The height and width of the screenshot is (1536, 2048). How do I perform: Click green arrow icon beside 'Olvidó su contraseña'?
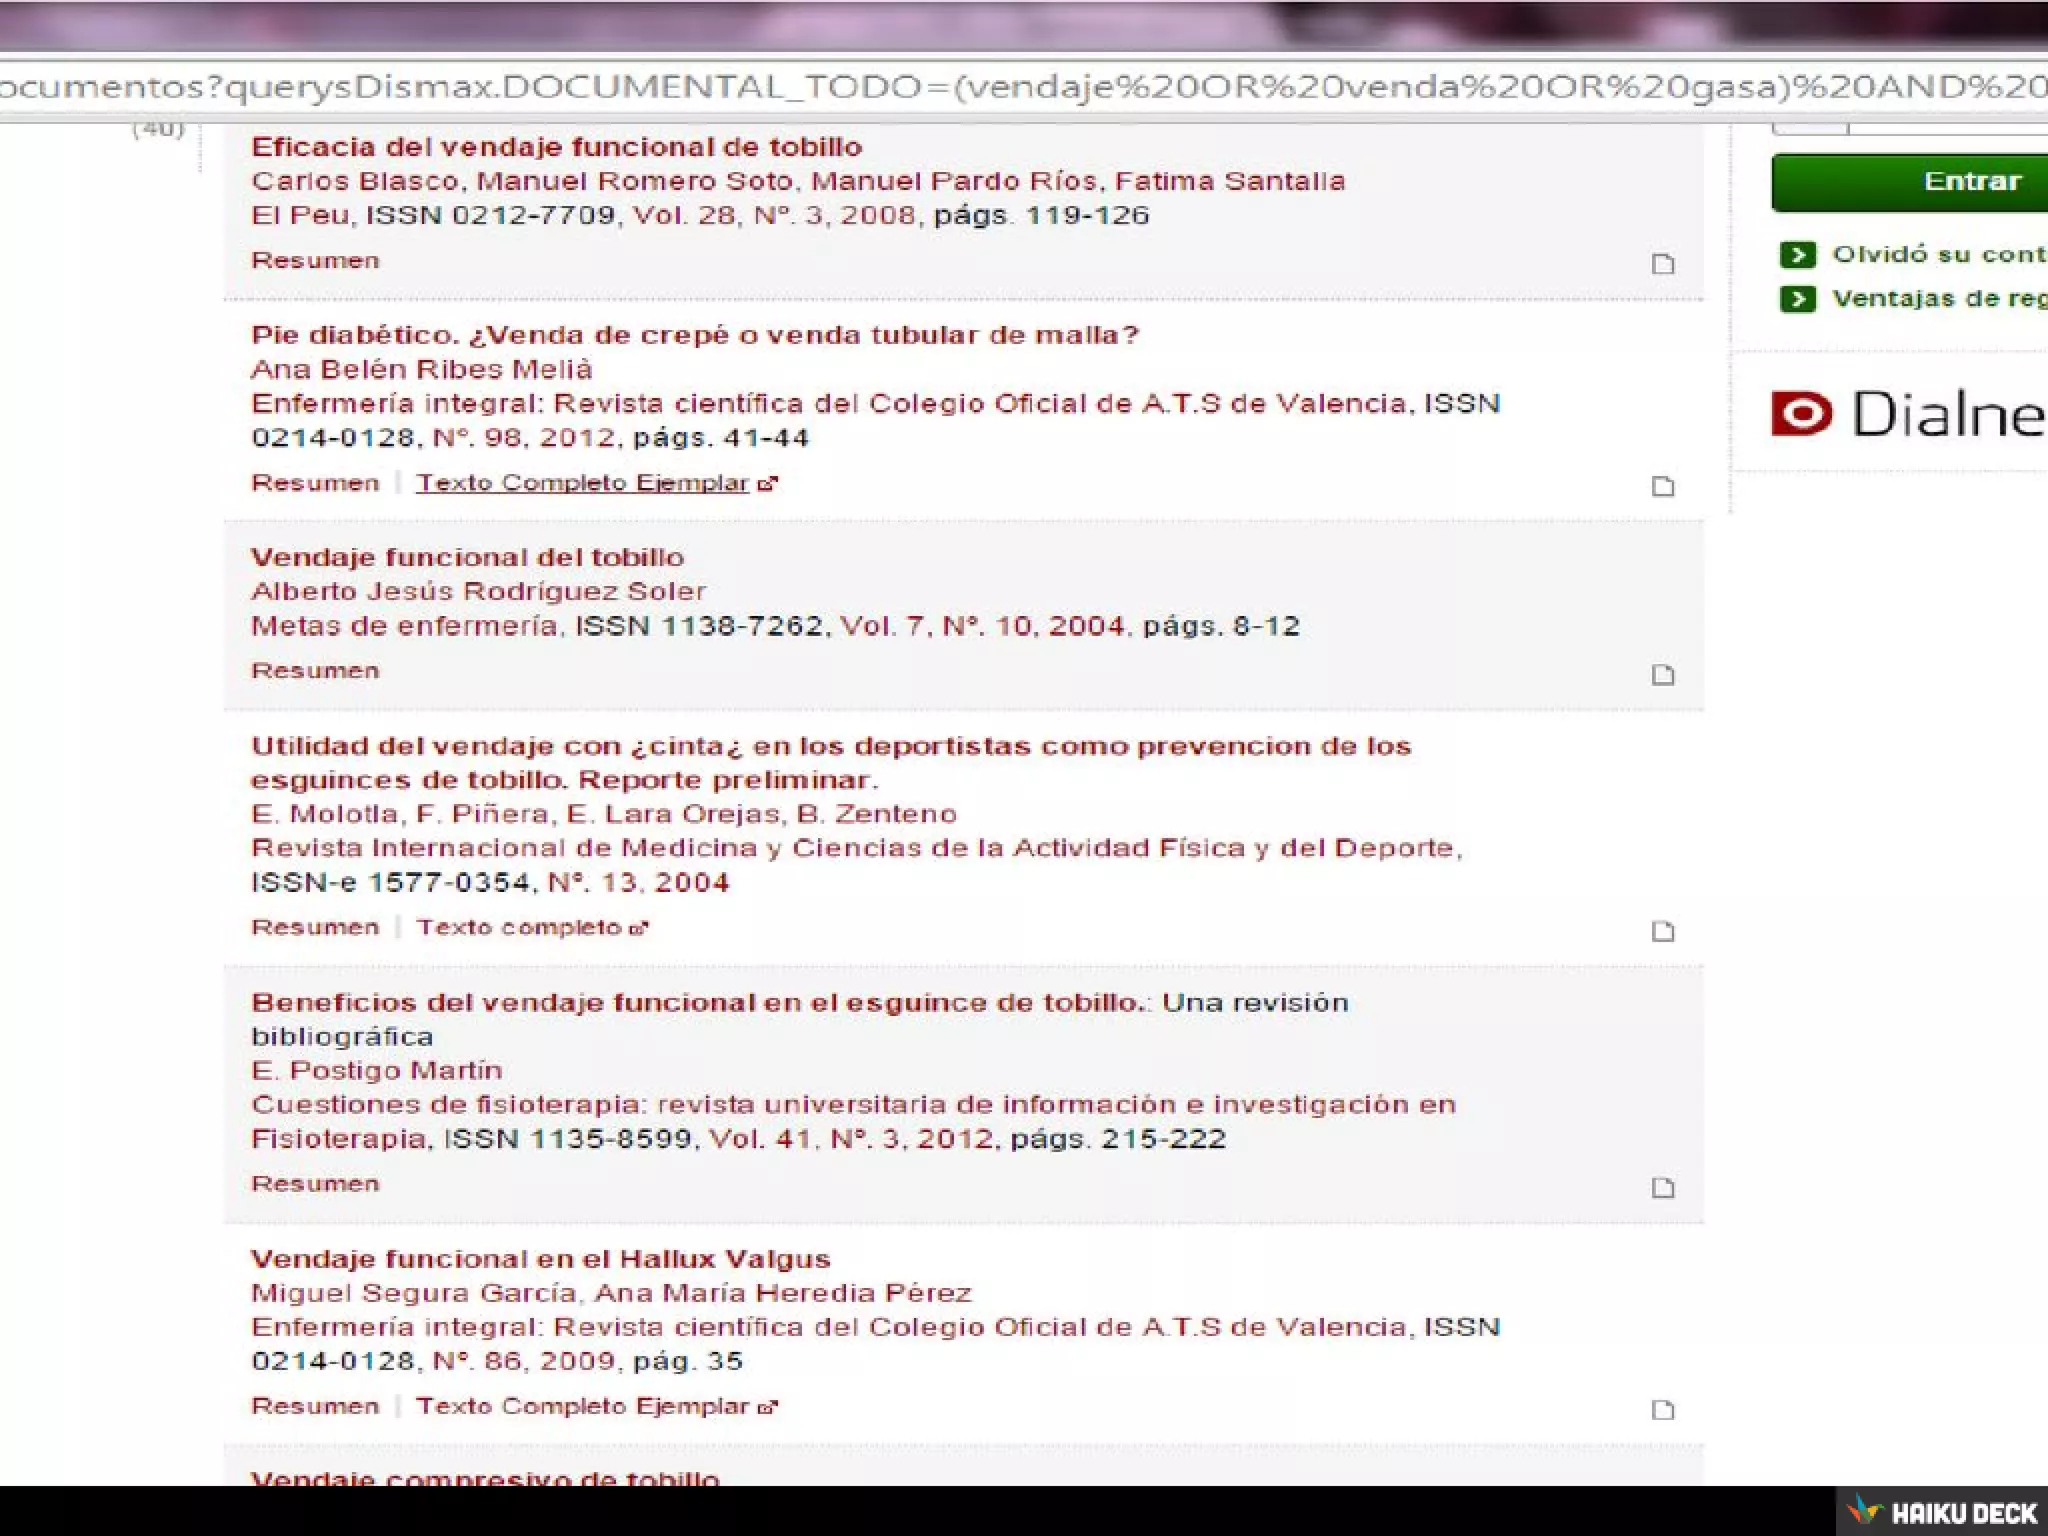click(1797, 254)
